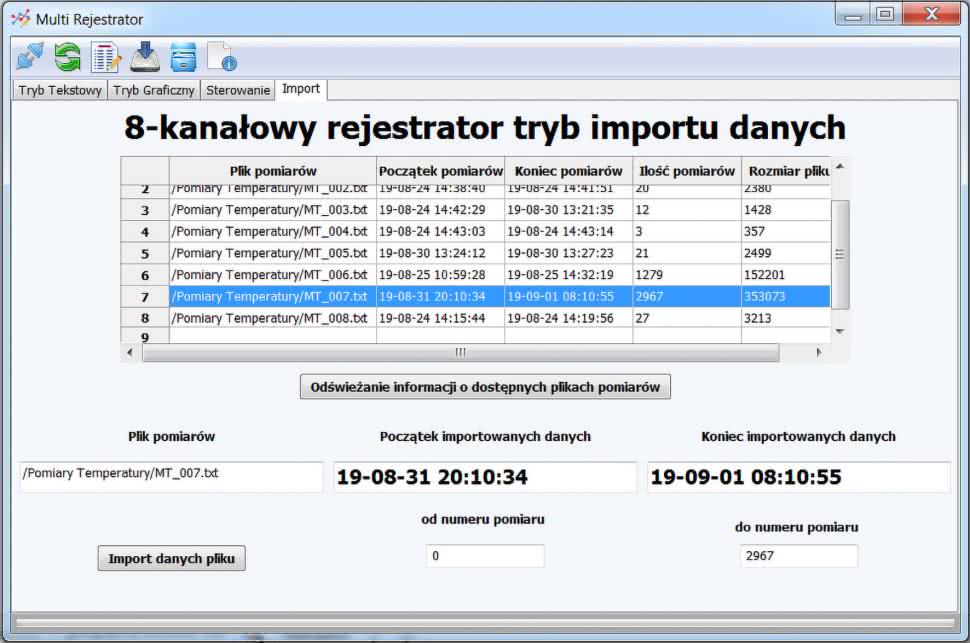Open the Tryb Graficzny tab

tap(154, 90)
